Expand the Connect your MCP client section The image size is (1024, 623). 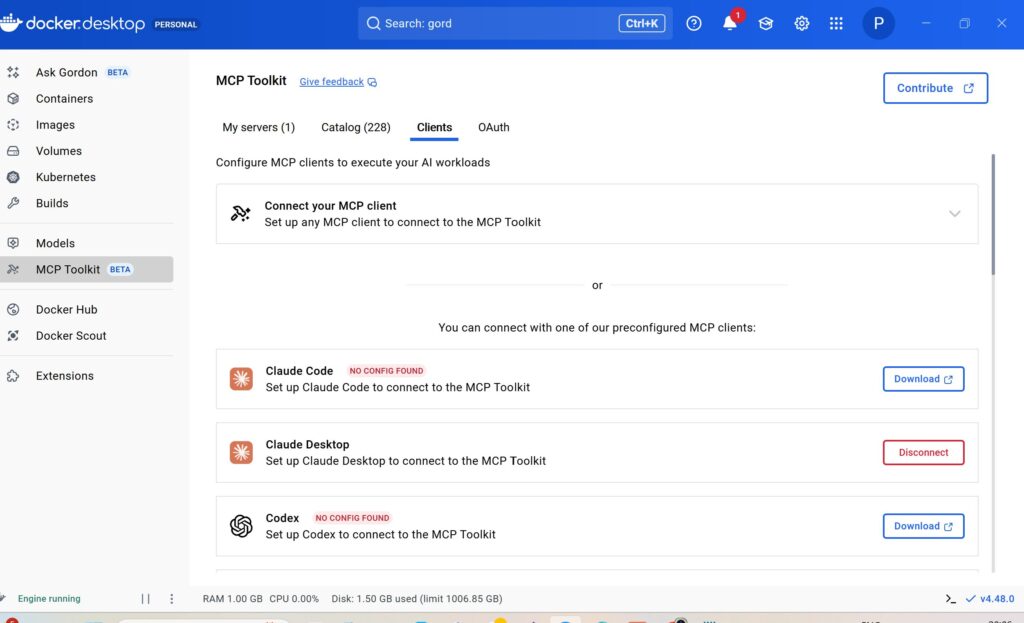point(954,214)
